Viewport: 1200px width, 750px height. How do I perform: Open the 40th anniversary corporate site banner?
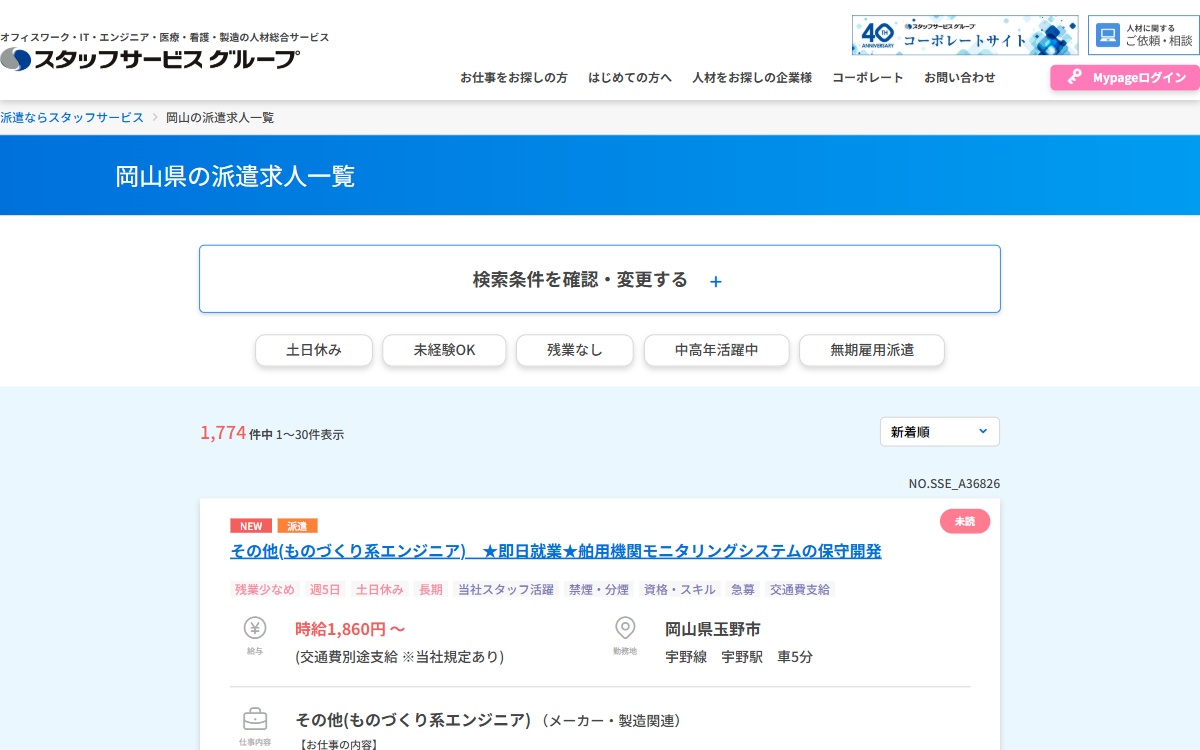pyautogui.click(x=965, y=35)
